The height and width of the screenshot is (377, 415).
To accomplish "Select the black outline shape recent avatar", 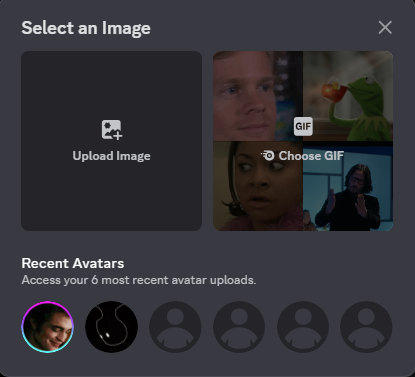I will tap(111, 327).
